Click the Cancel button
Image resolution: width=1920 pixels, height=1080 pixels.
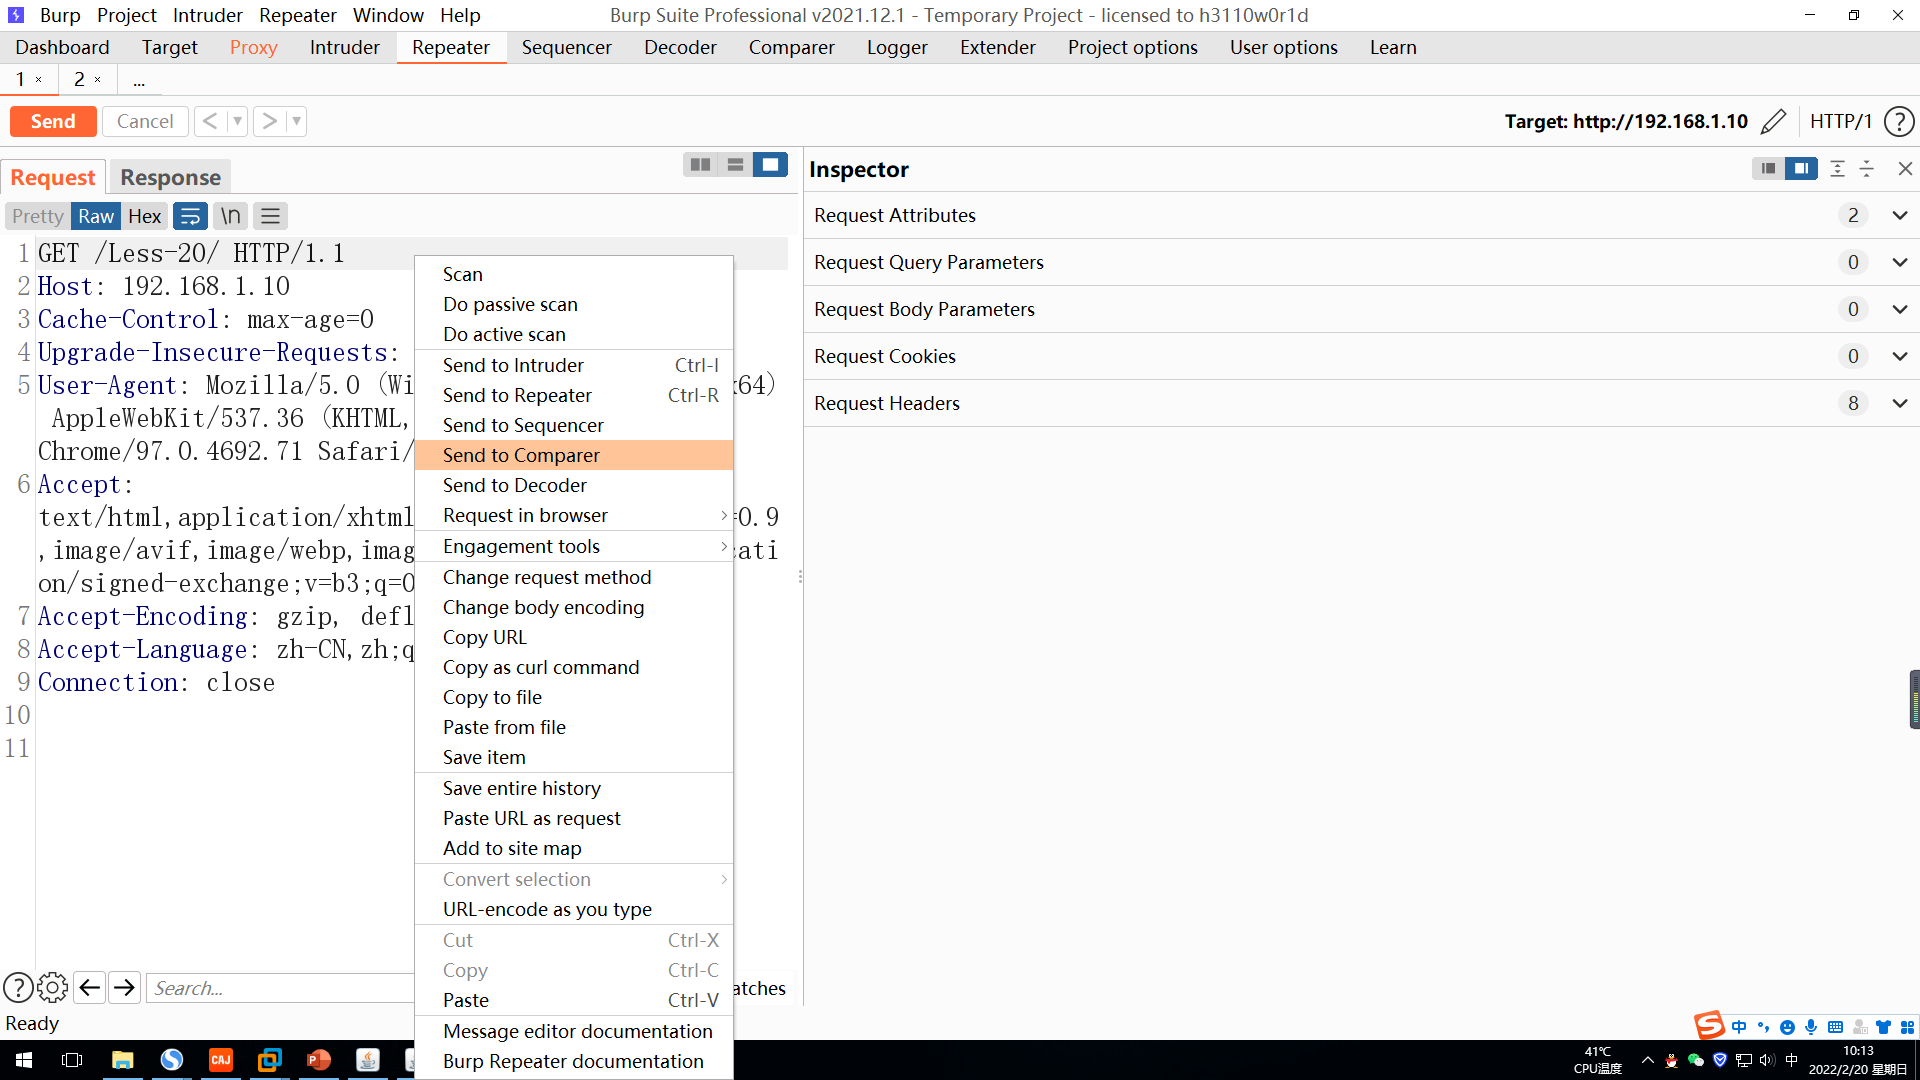(x=145, y=121)
